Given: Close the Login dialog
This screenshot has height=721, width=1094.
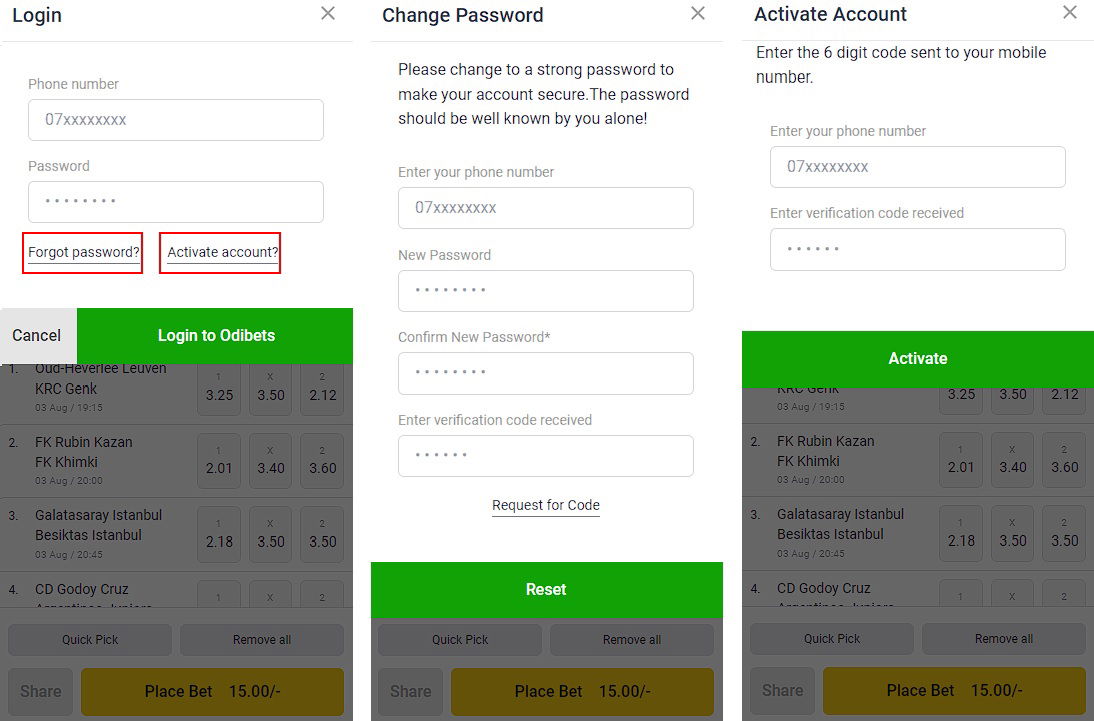Looking at the screenshot, I should coord(327,14).
